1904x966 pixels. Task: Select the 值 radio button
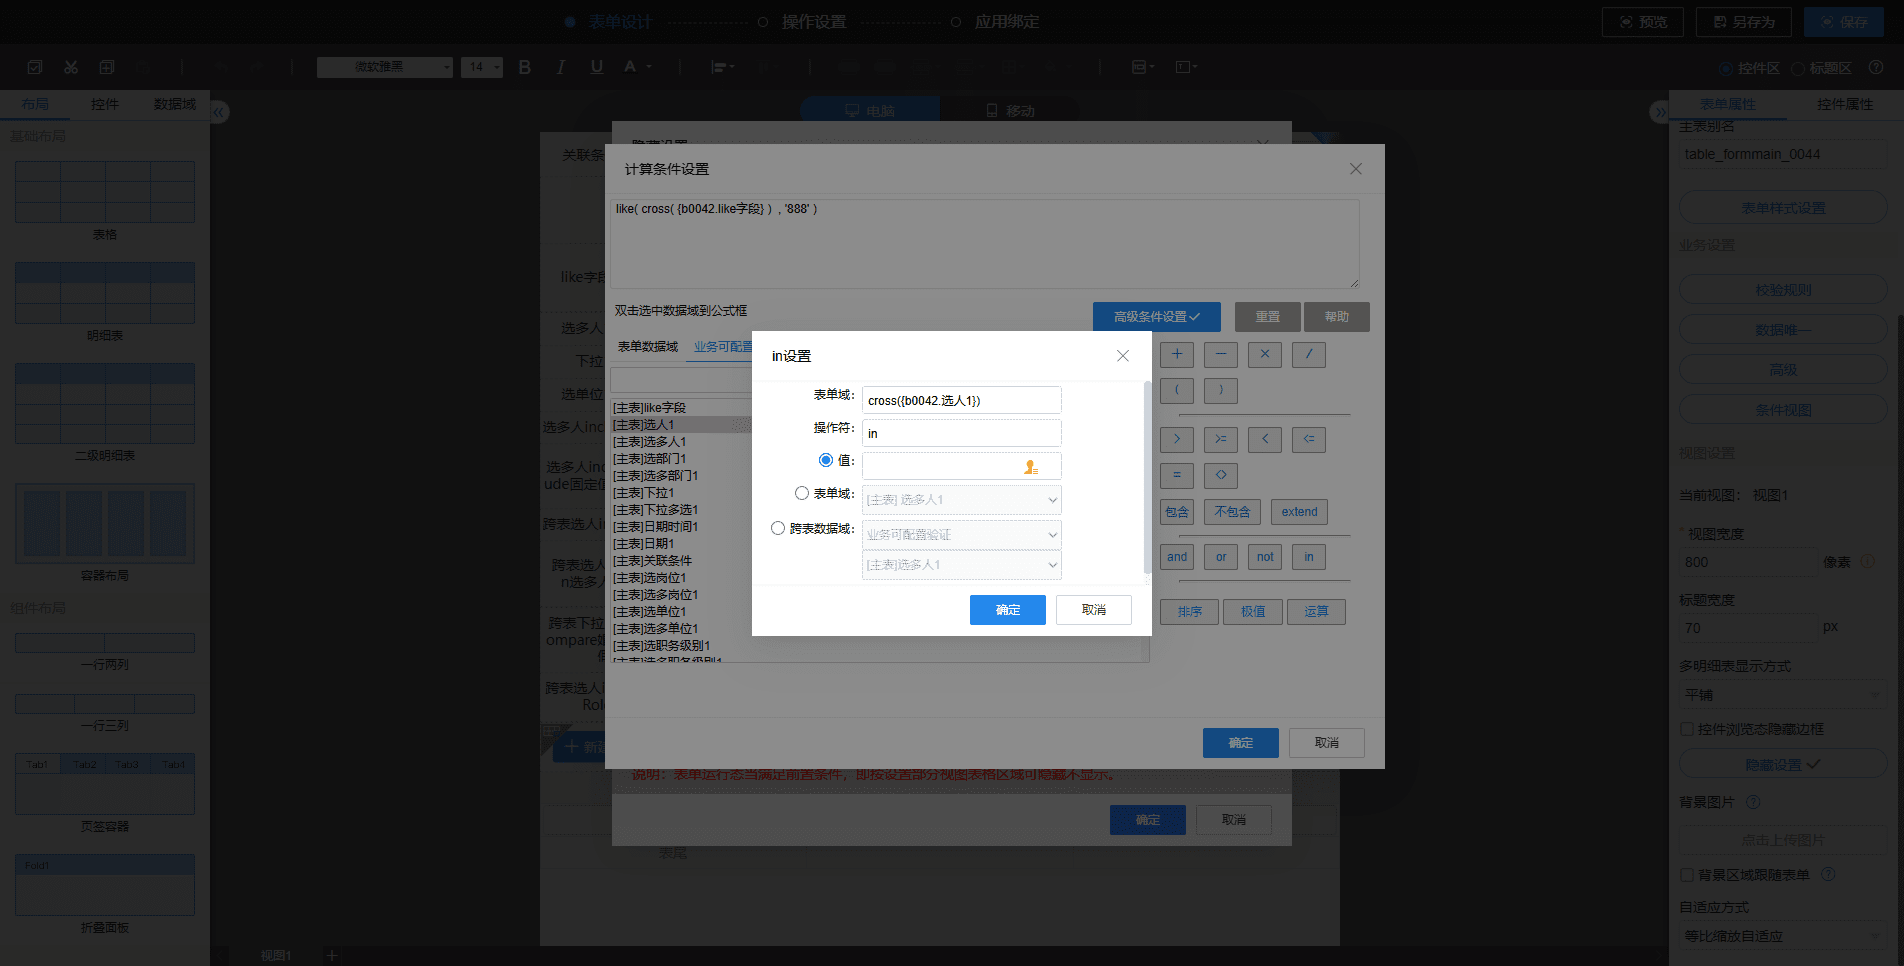click(x=826, y=460)
